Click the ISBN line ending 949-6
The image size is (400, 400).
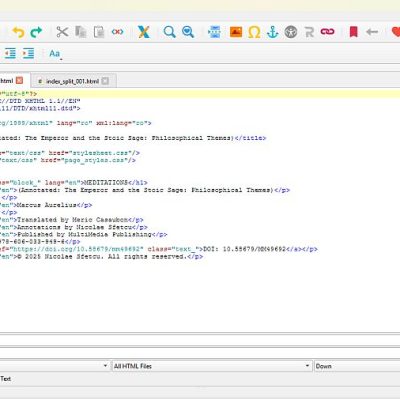(x=40, y=242)
